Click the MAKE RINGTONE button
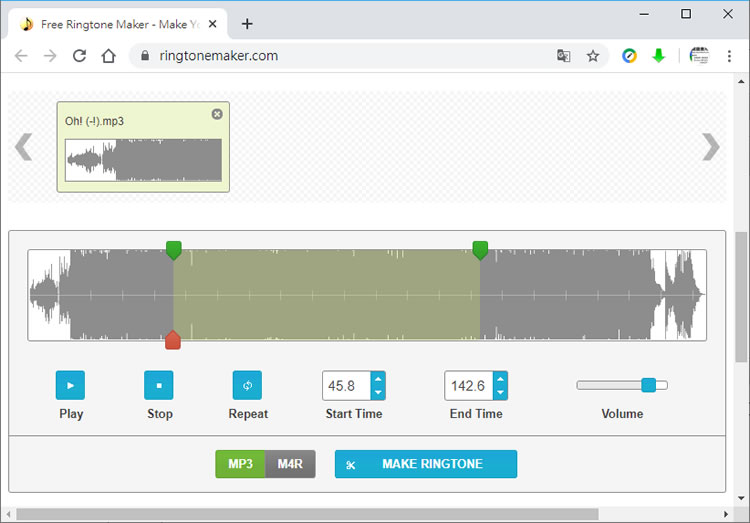 [425, 464]
